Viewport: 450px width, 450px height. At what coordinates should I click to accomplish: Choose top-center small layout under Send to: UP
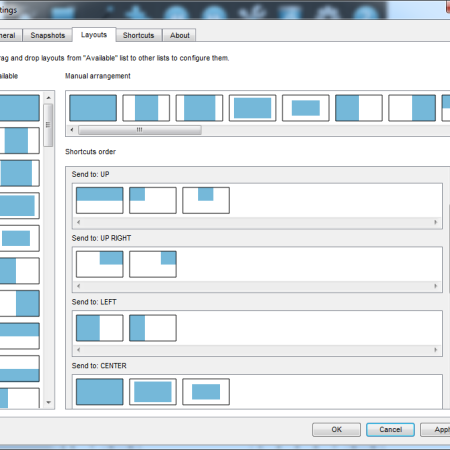(x=206, y=200)
